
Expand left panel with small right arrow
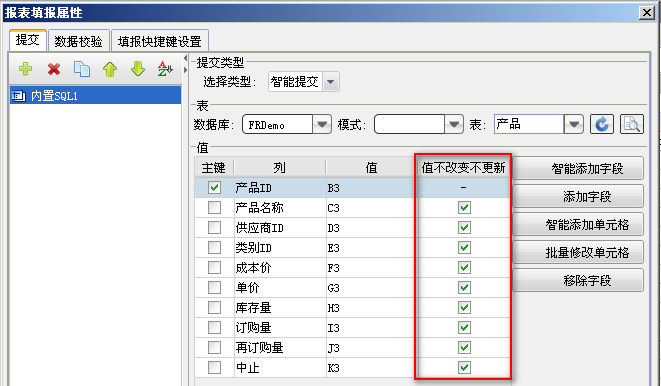pyautogui.click(x=185, y=70)
